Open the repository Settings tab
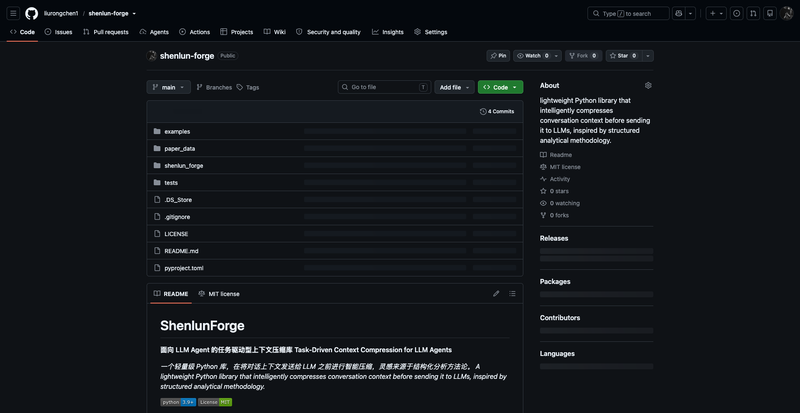The image size is (800, 413). [x=431, y=32]
